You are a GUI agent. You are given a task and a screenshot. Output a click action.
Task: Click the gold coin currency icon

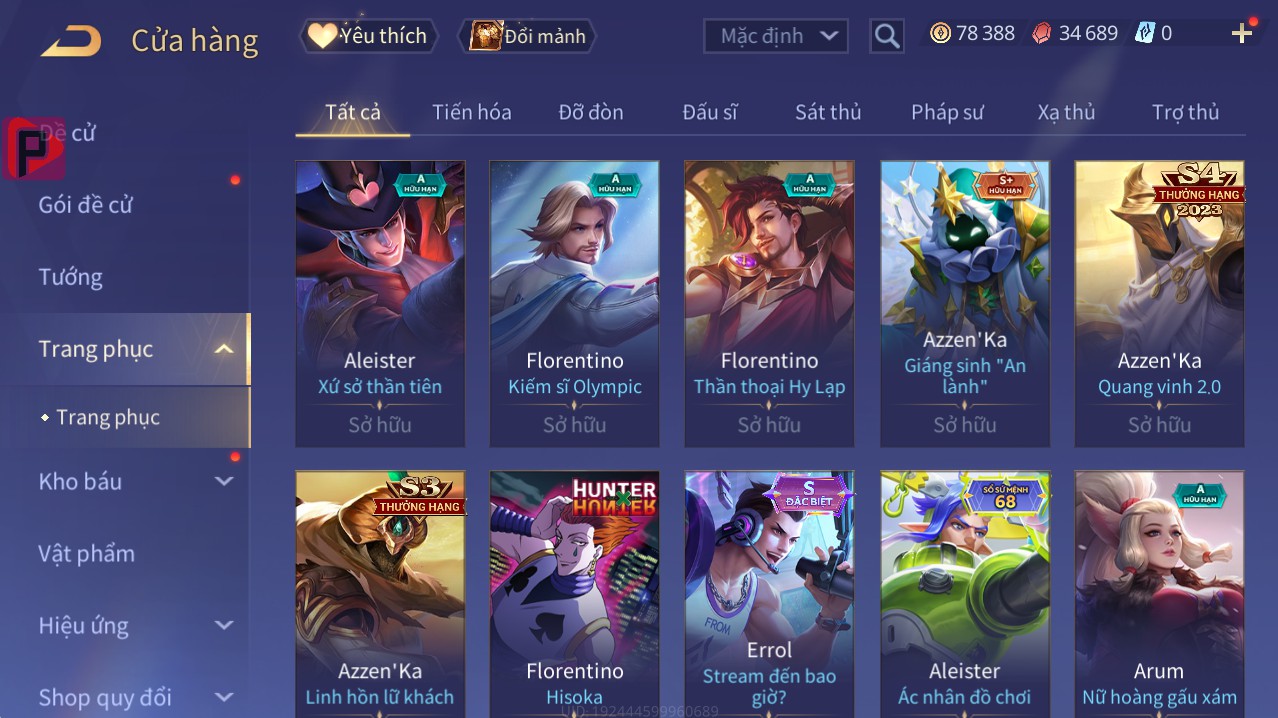point(940,33)
